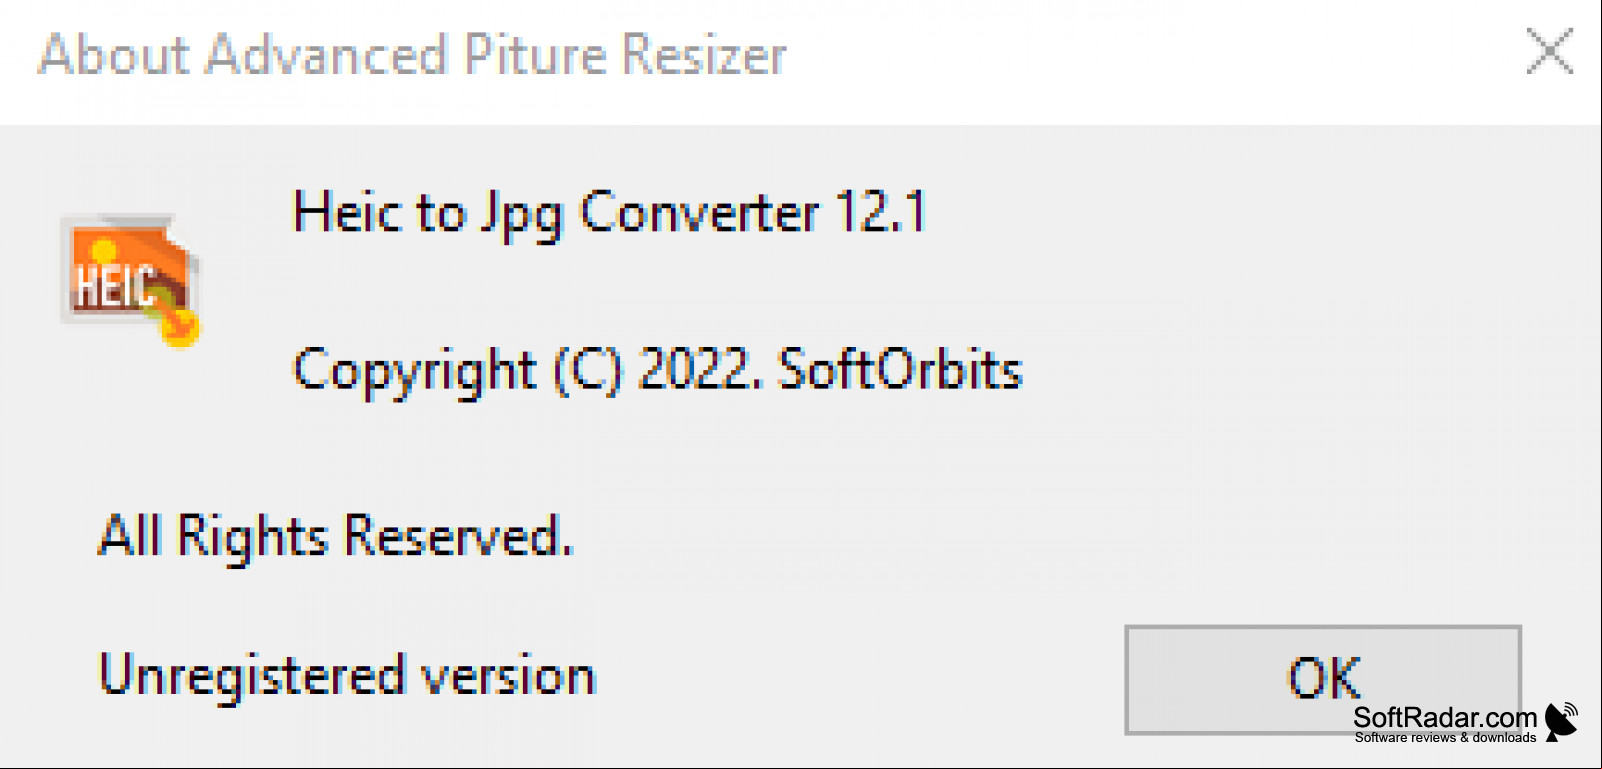Click the yellow sun on the HEIC icon

(x=102, y=249)
